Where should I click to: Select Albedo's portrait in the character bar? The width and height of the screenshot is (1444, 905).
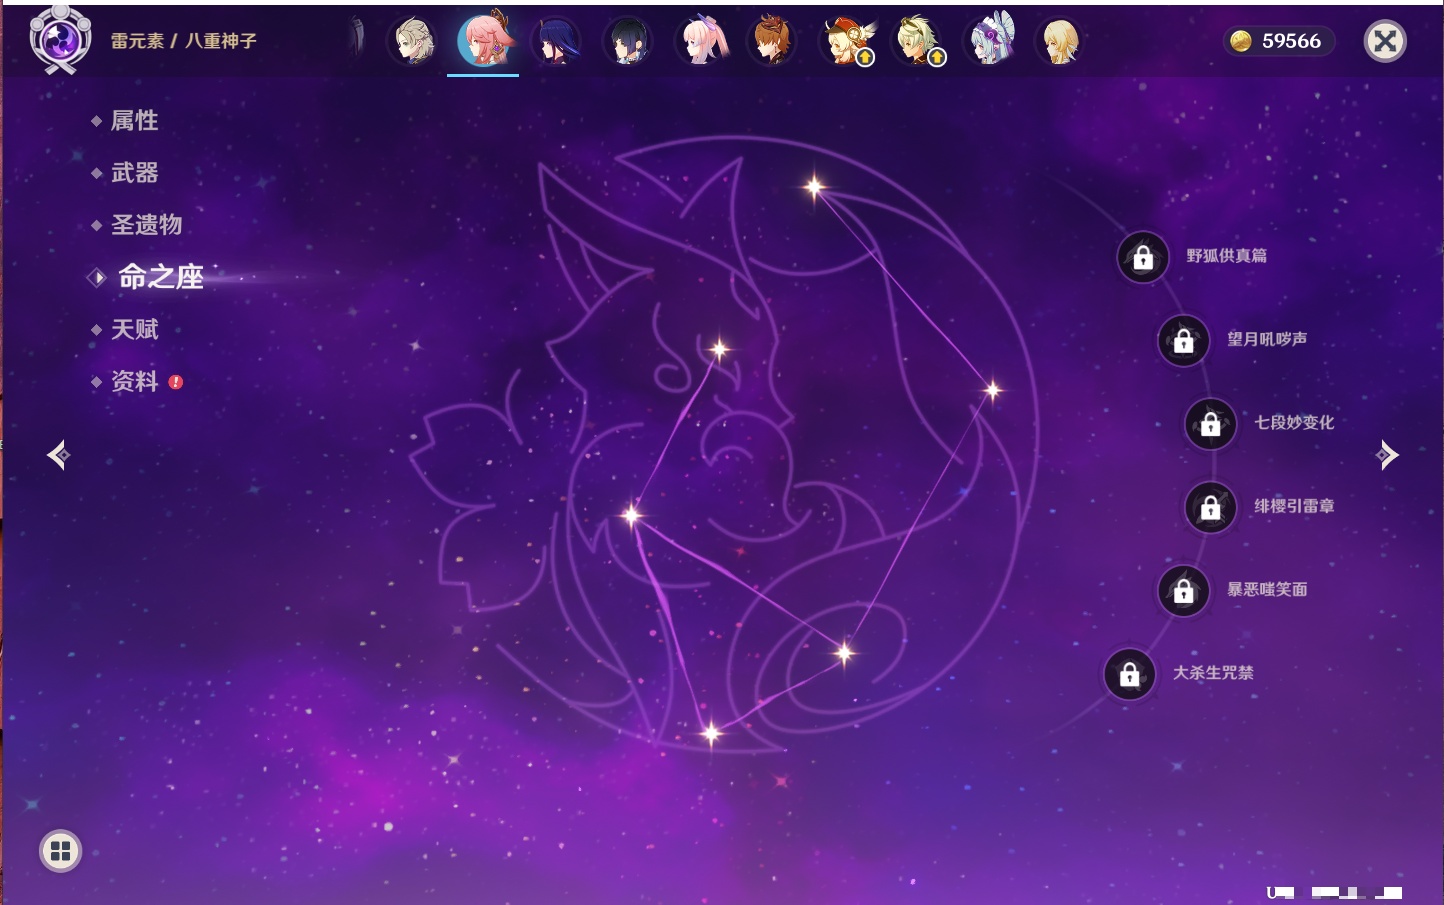[x=413, y=41]
